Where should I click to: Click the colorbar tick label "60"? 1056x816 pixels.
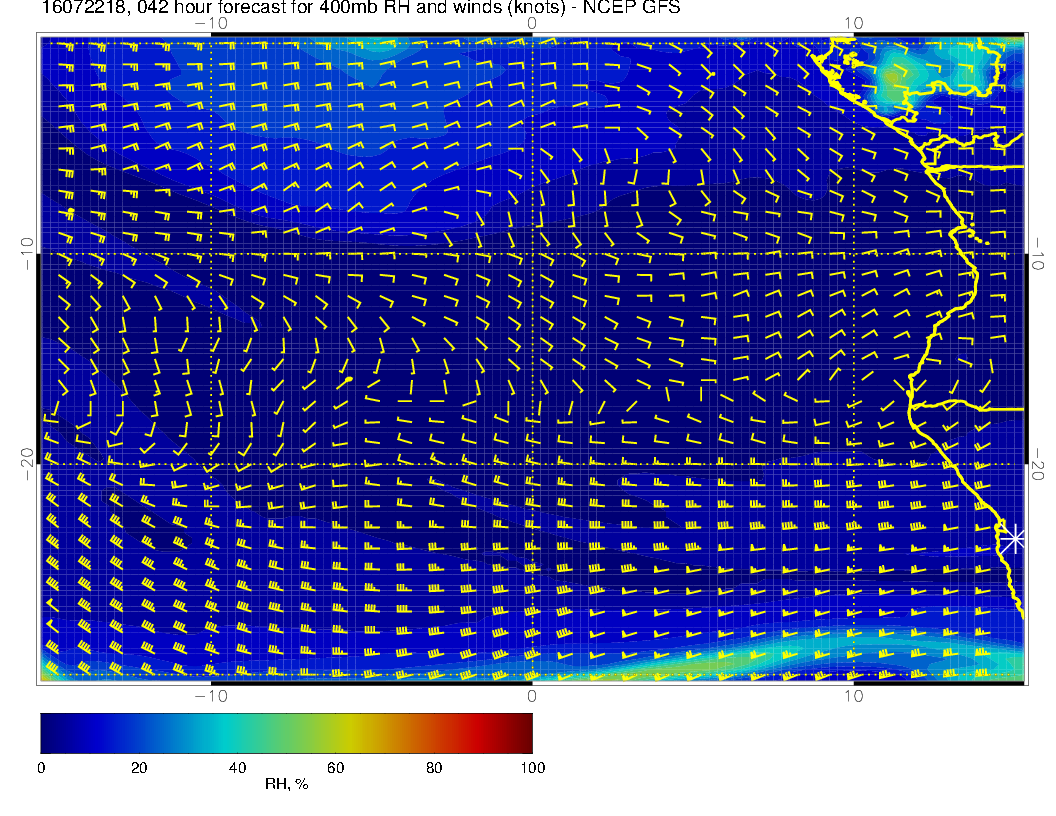pyautogui.click(x=336, y=768)
